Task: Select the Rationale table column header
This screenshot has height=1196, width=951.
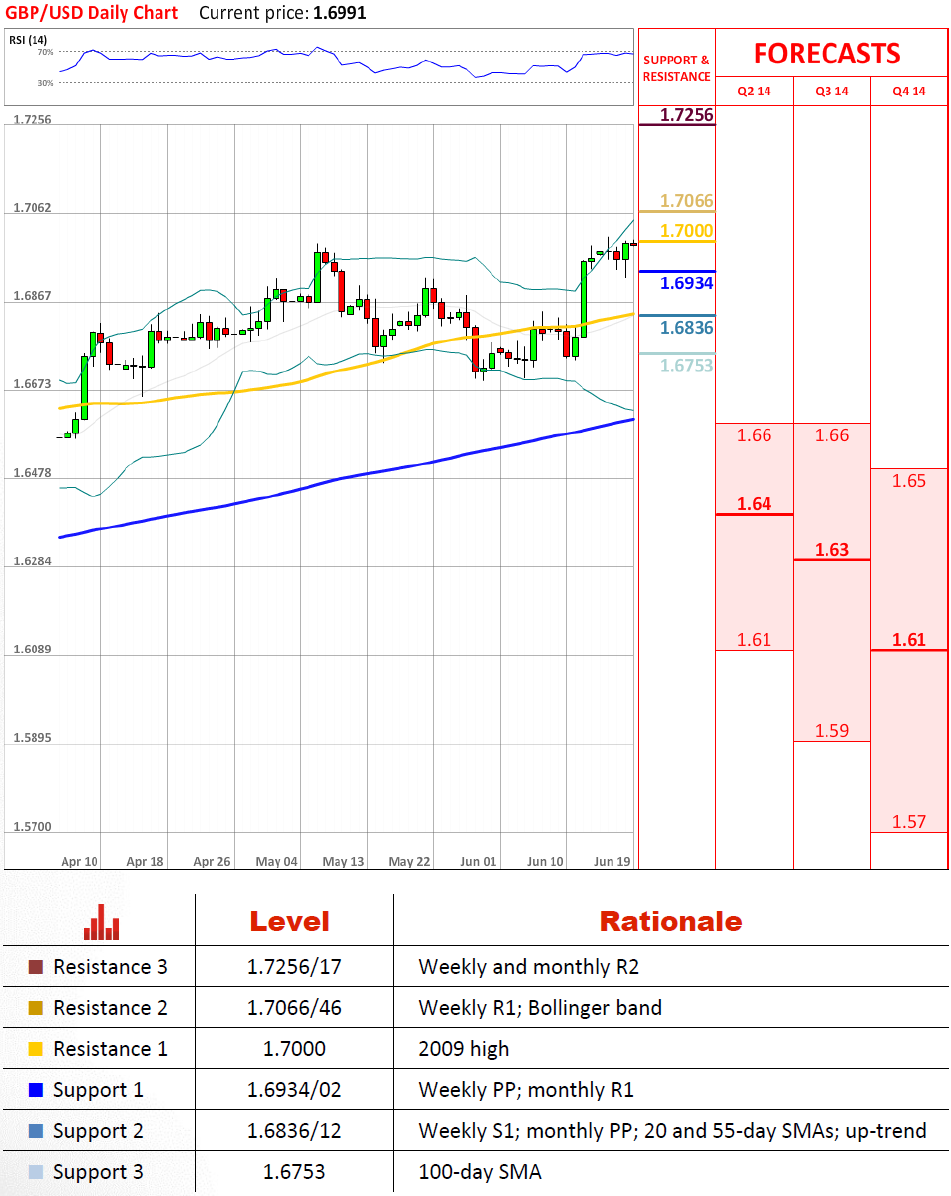Action: pyautogui.click(x=671, y=921)
